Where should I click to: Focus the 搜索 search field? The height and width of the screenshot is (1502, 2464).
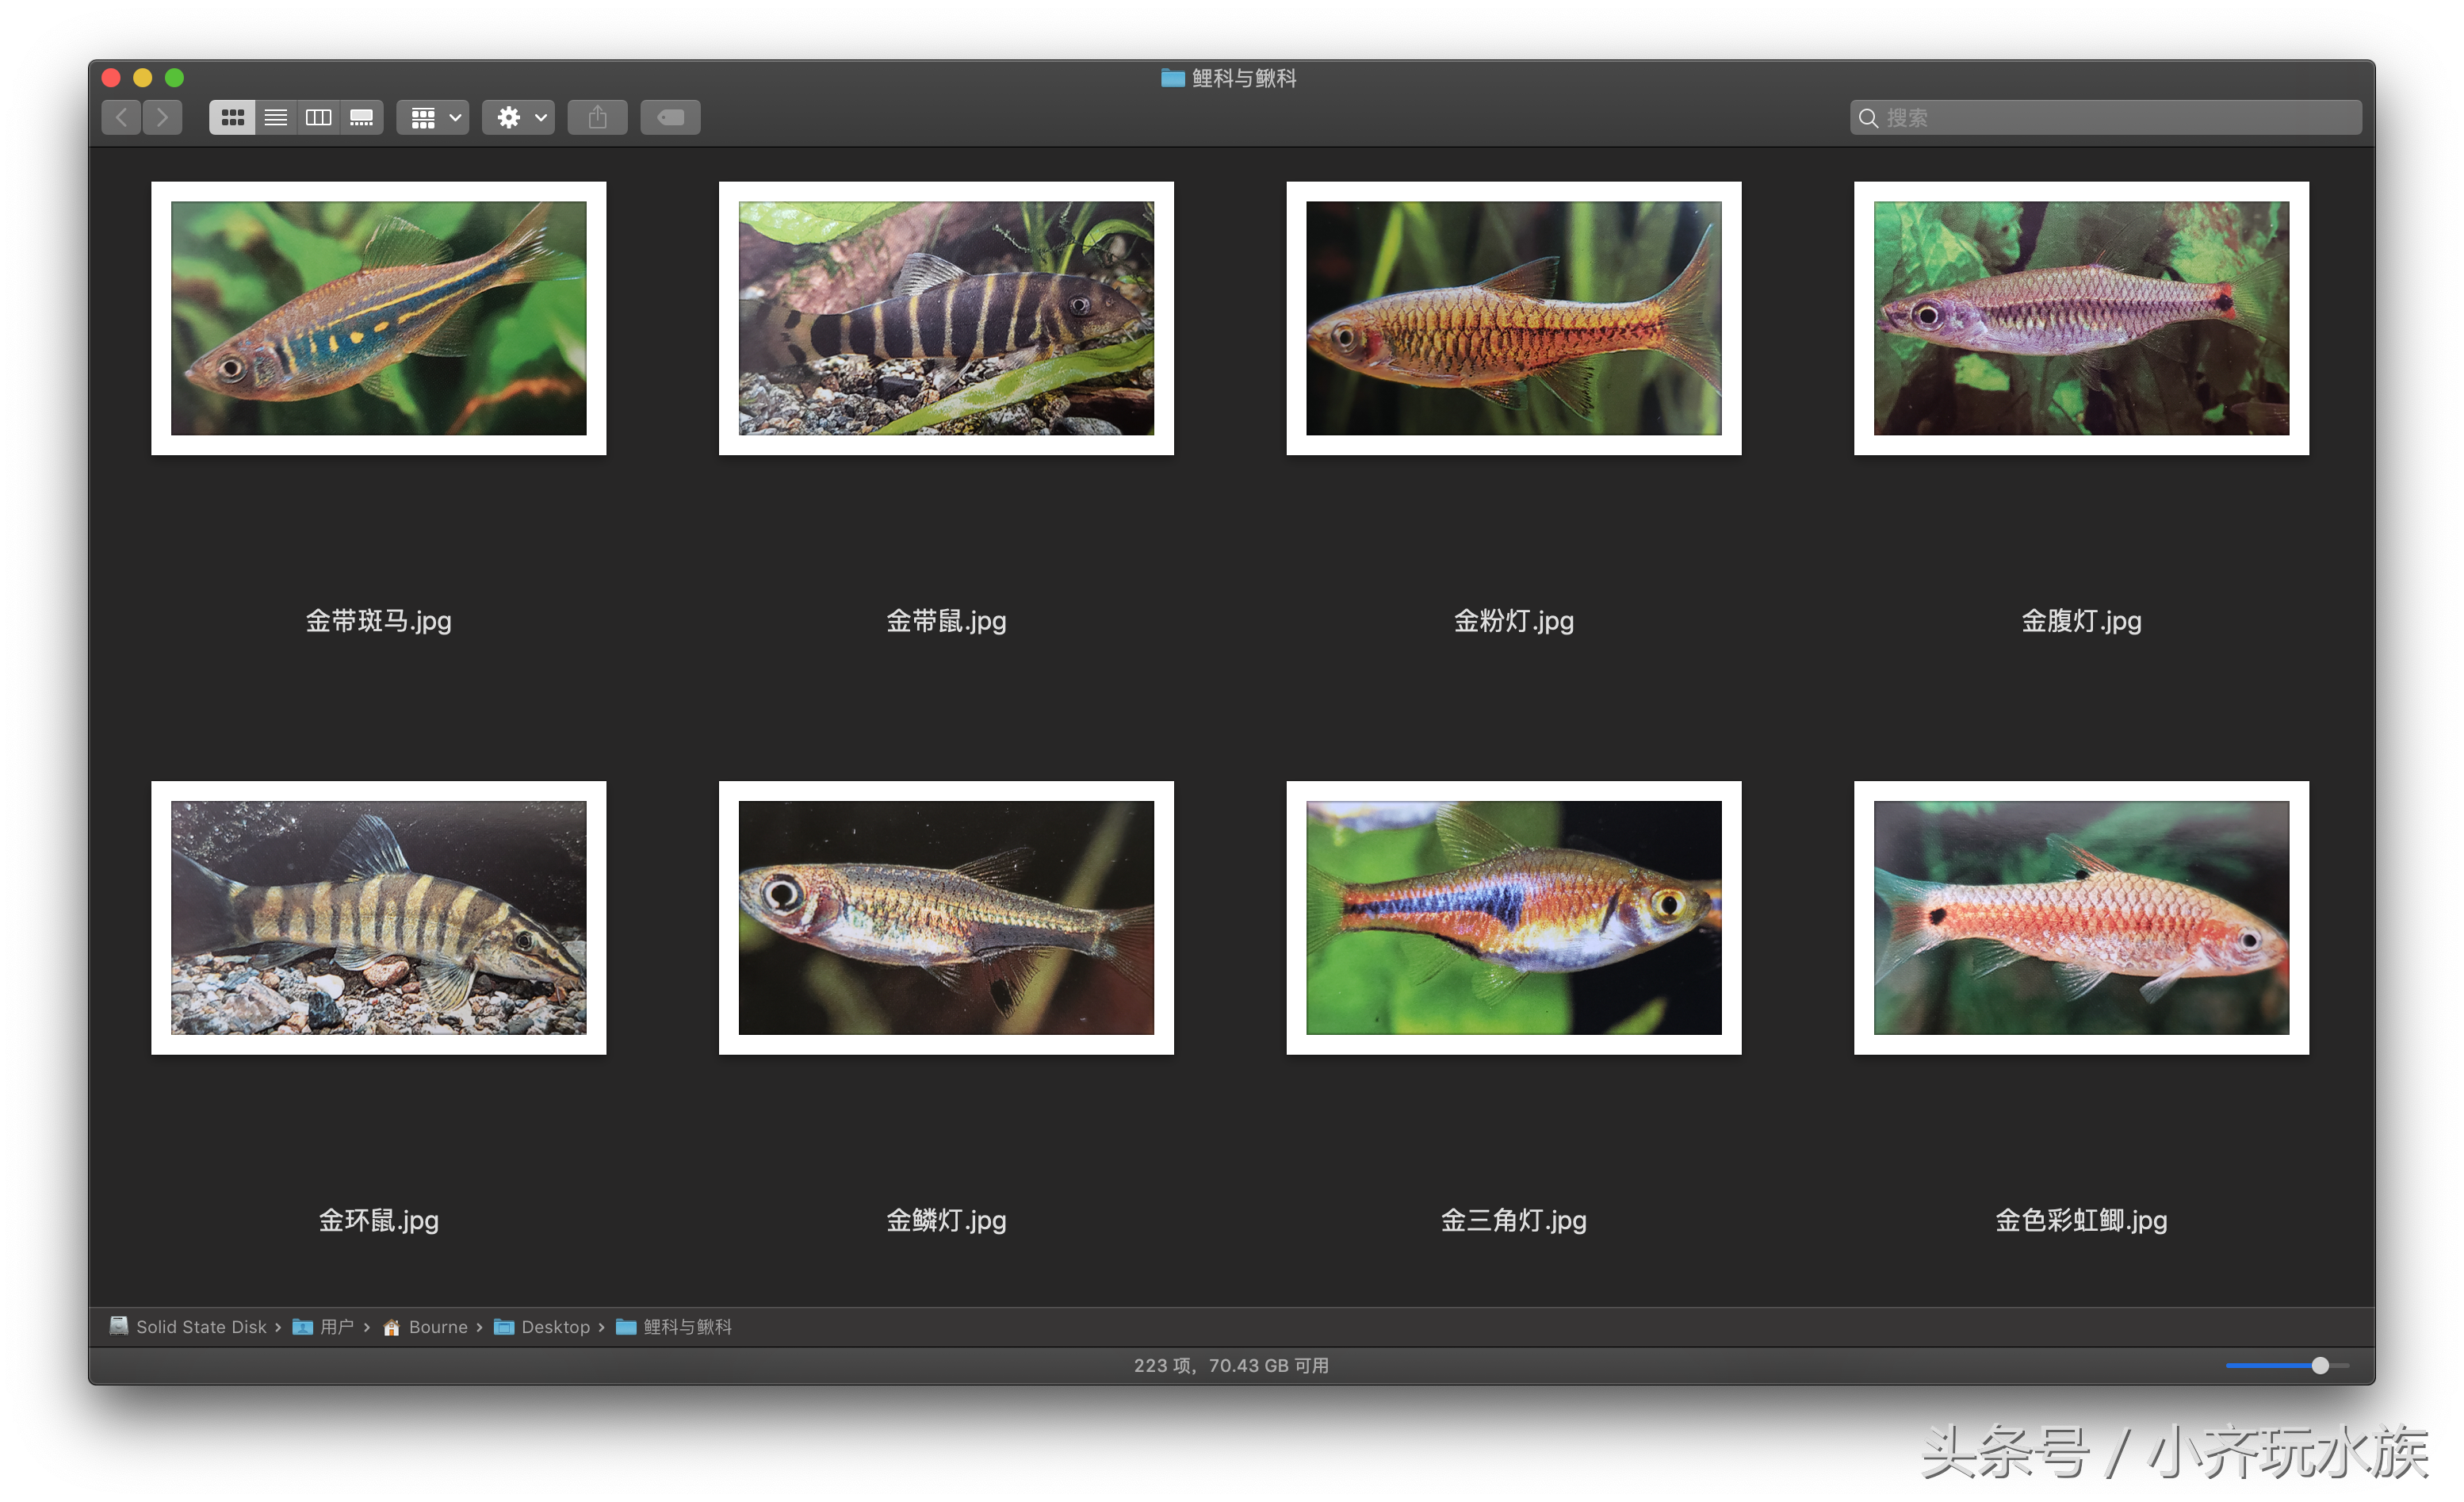[2106, 118]
